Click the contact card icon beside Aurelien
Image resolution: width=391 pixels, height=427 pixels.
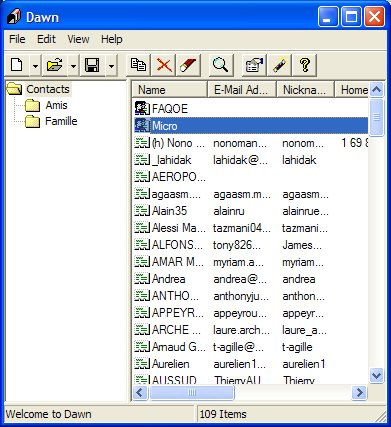pyautogui.click(x=142, y=364)
